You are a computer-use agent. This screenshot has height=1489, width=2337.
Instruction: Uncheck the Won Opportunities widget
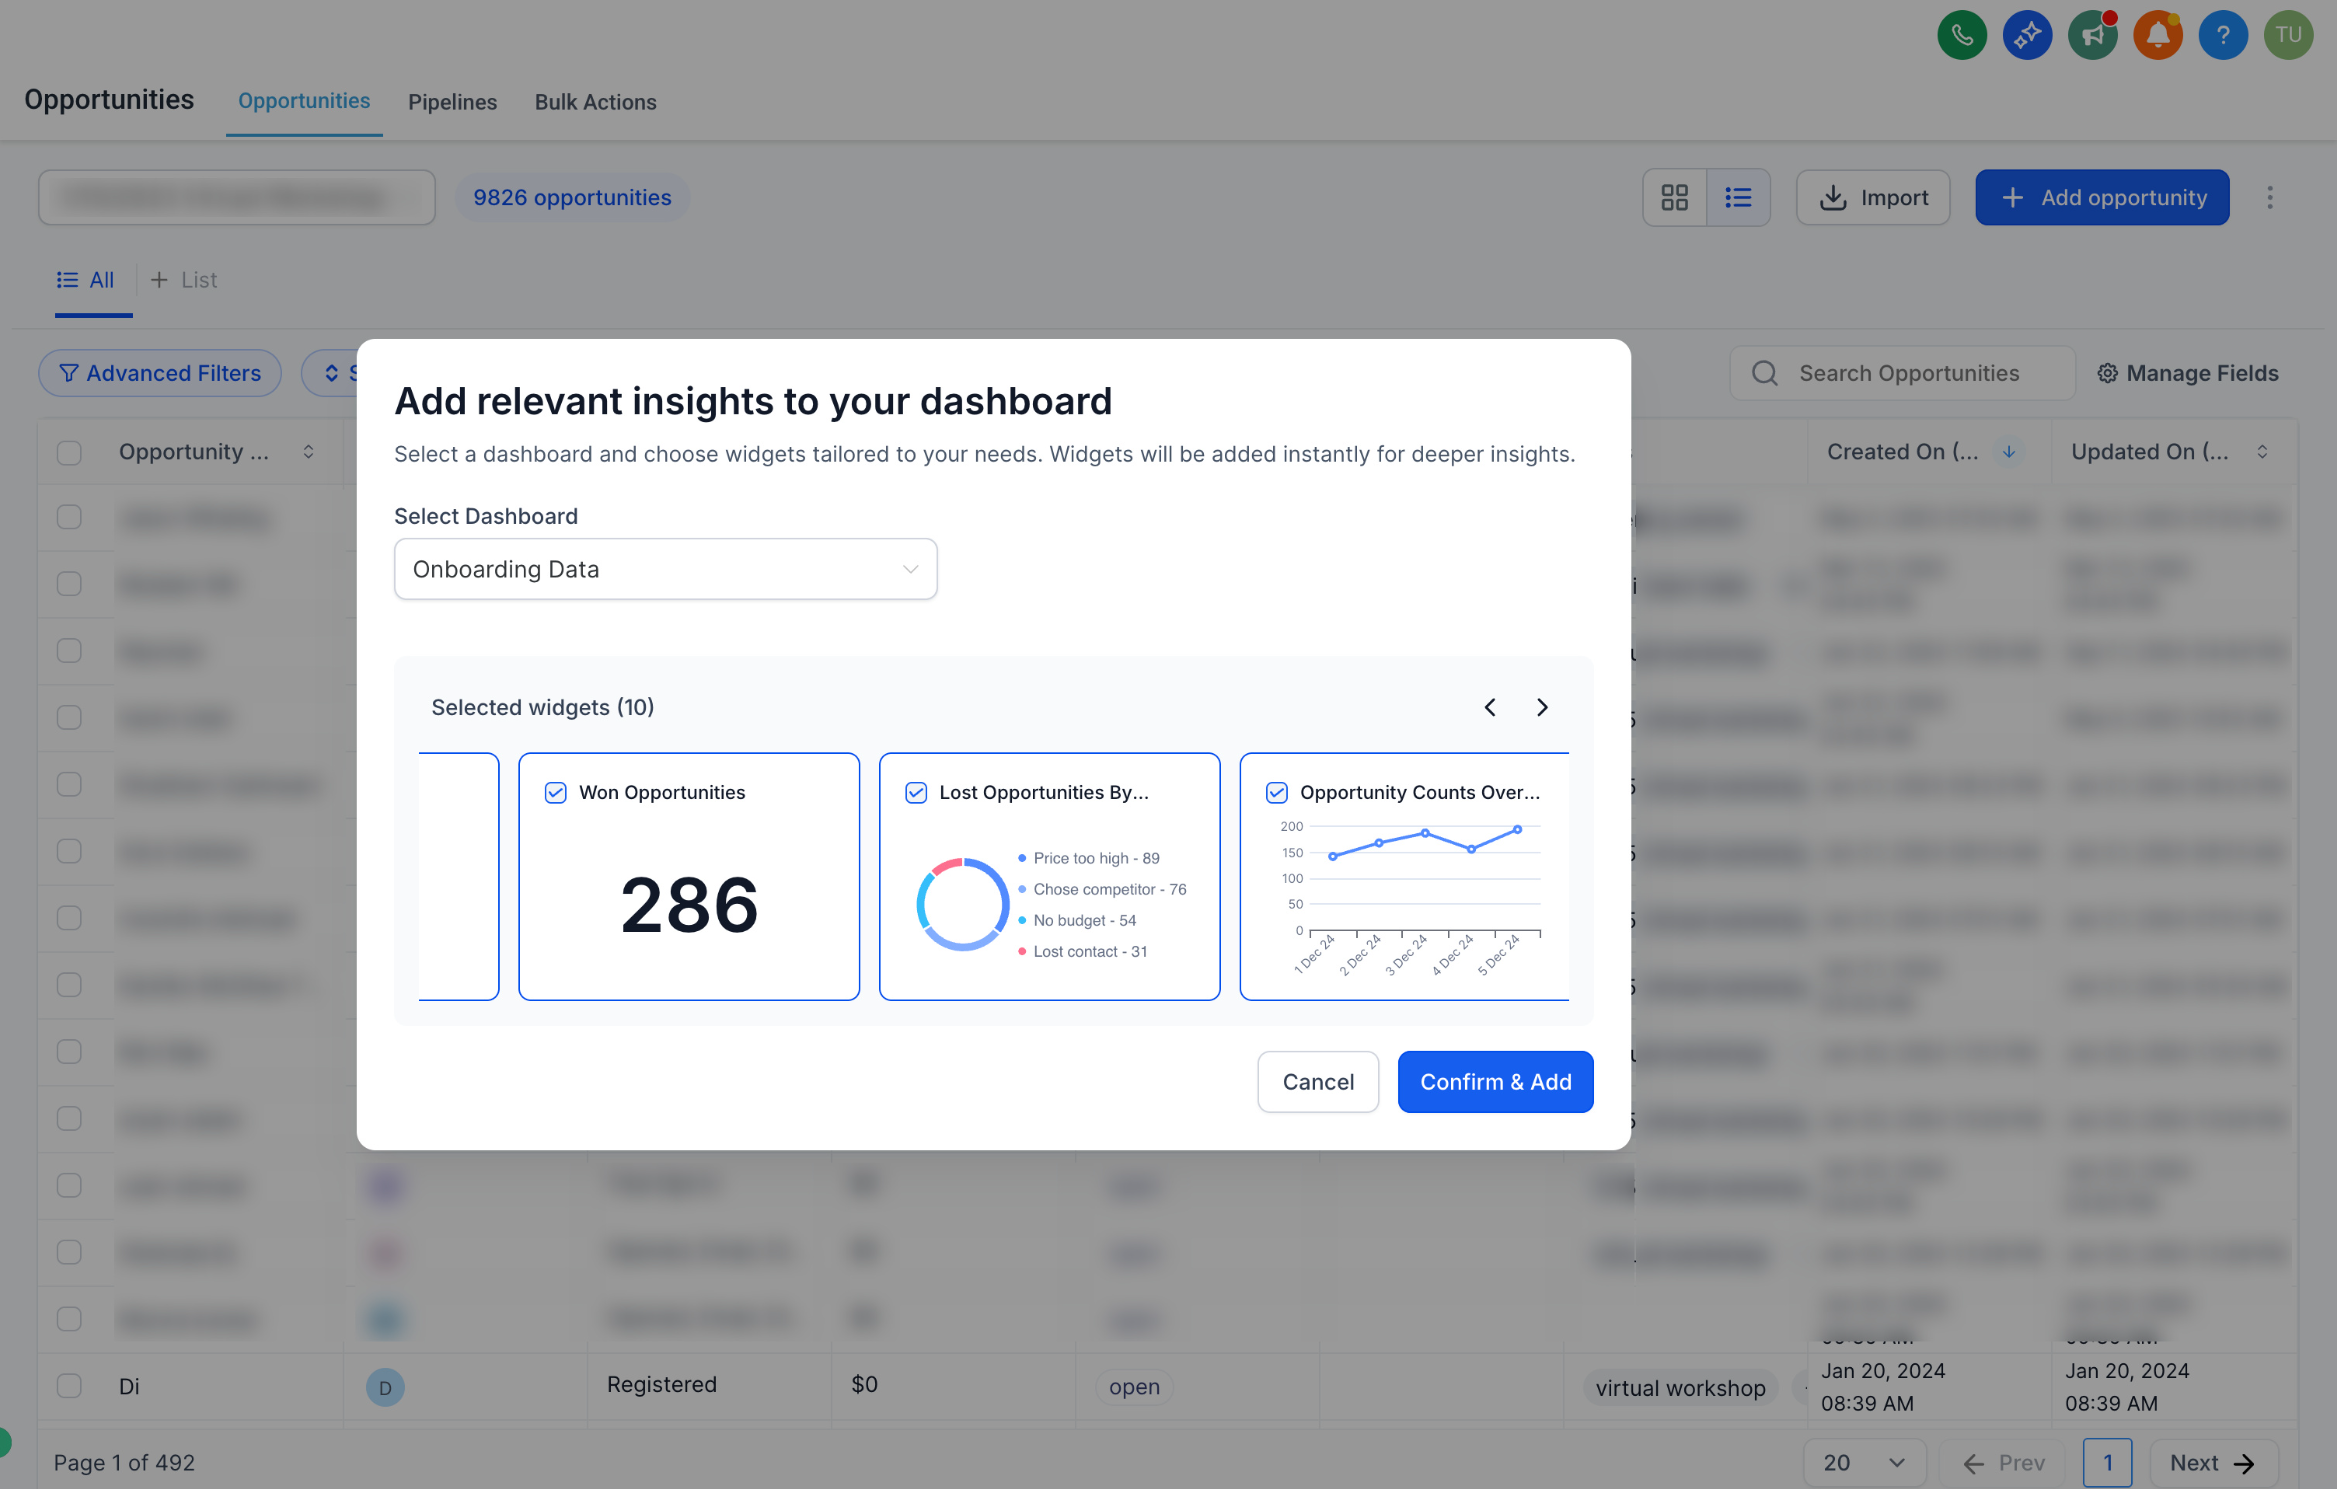point(556,792)
